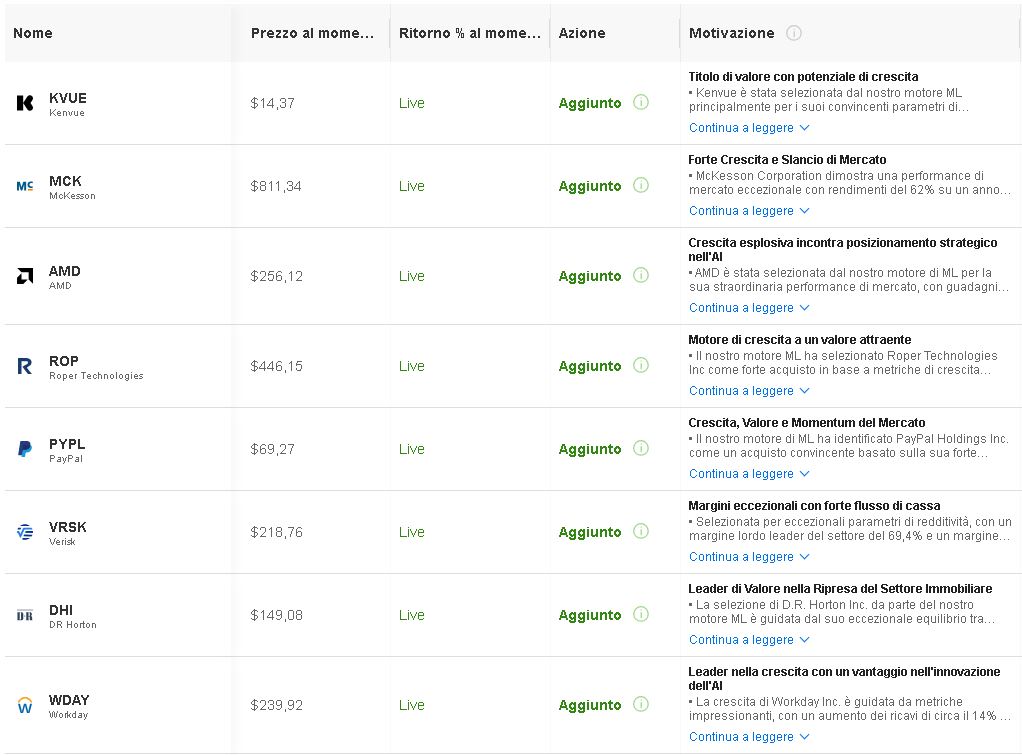Expand Continua a leggere for Verisk
The height and width of the screenshot is (755, 1022).
(x=748, y=557)
